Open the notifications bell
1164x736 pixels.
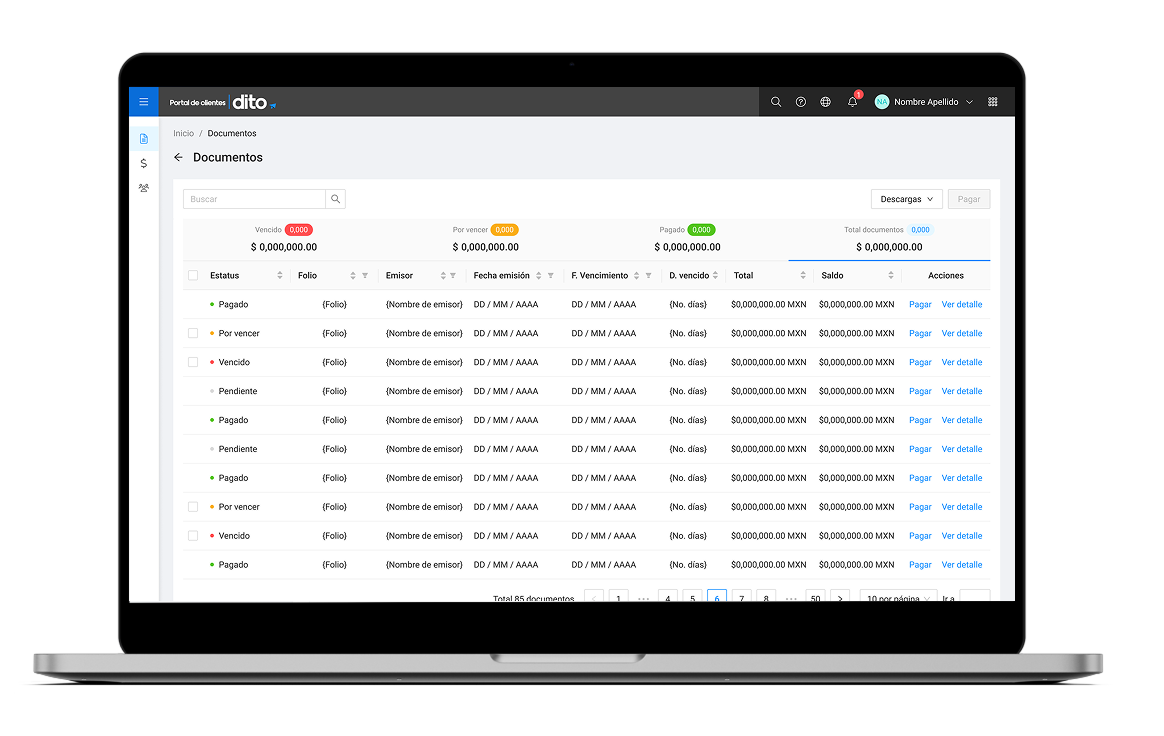coord(852,102)
